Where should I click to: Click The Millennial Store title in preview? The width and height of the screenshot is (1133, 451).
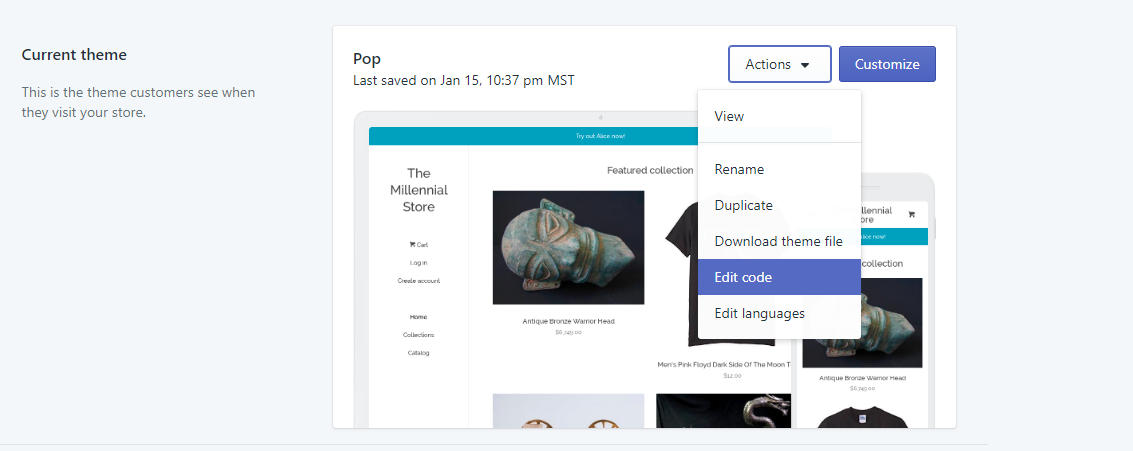(419, 190)
